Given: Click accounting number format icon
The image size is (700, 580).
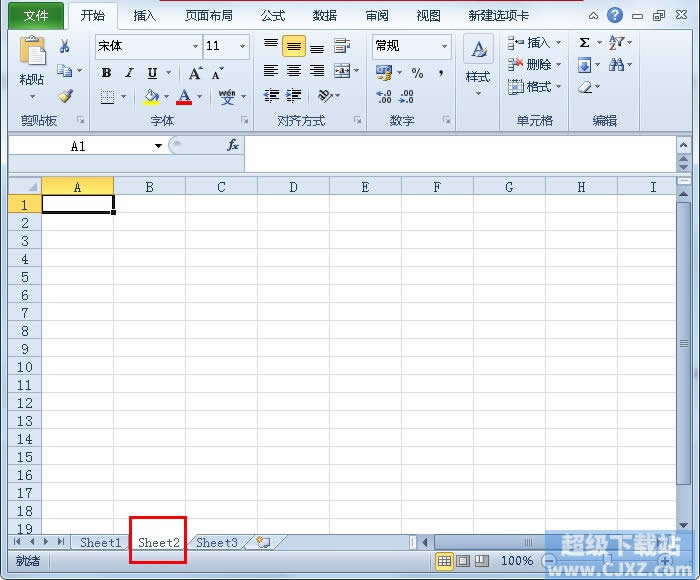Looking at the screenshot, I should 384,72.
